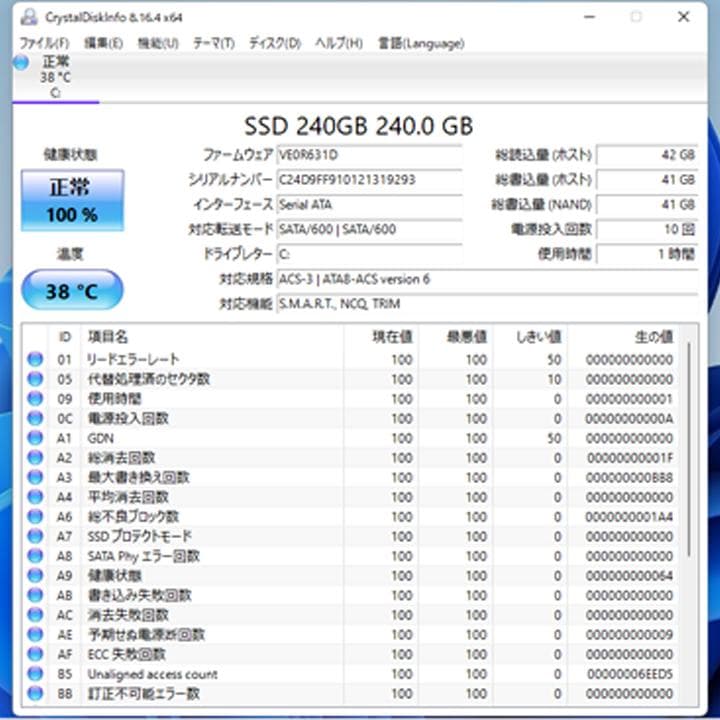The width and height of the screenshot is (720, 720).
Task: Click the status orb for row B8 訂正不可能エラー数
Action: coord(35,693)
